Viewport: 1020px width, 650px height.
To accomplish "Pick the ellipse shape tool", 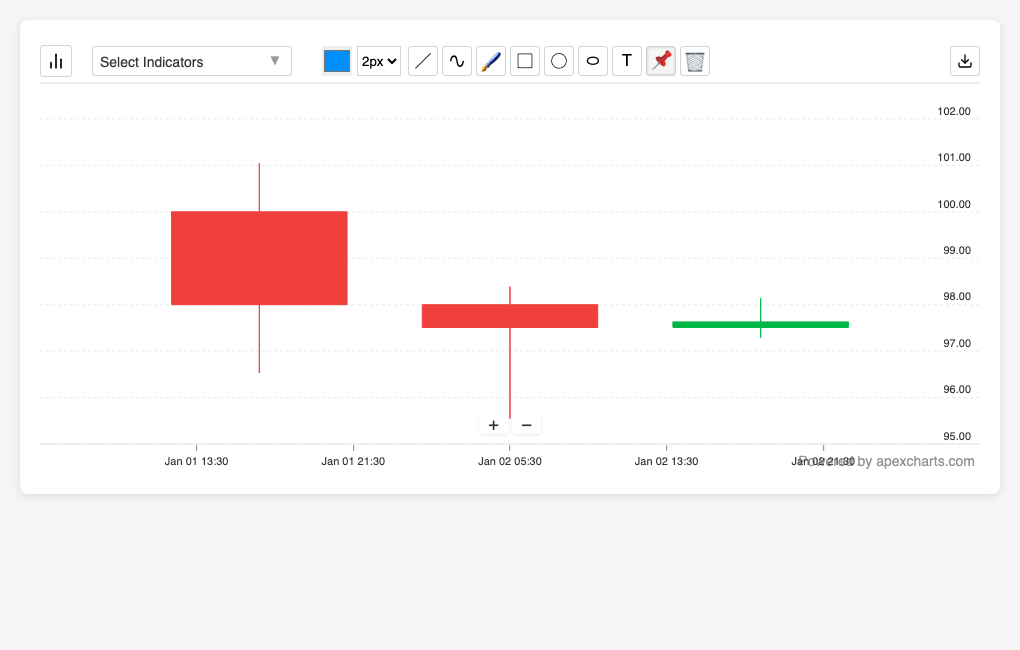I will (x=593, y=61).
